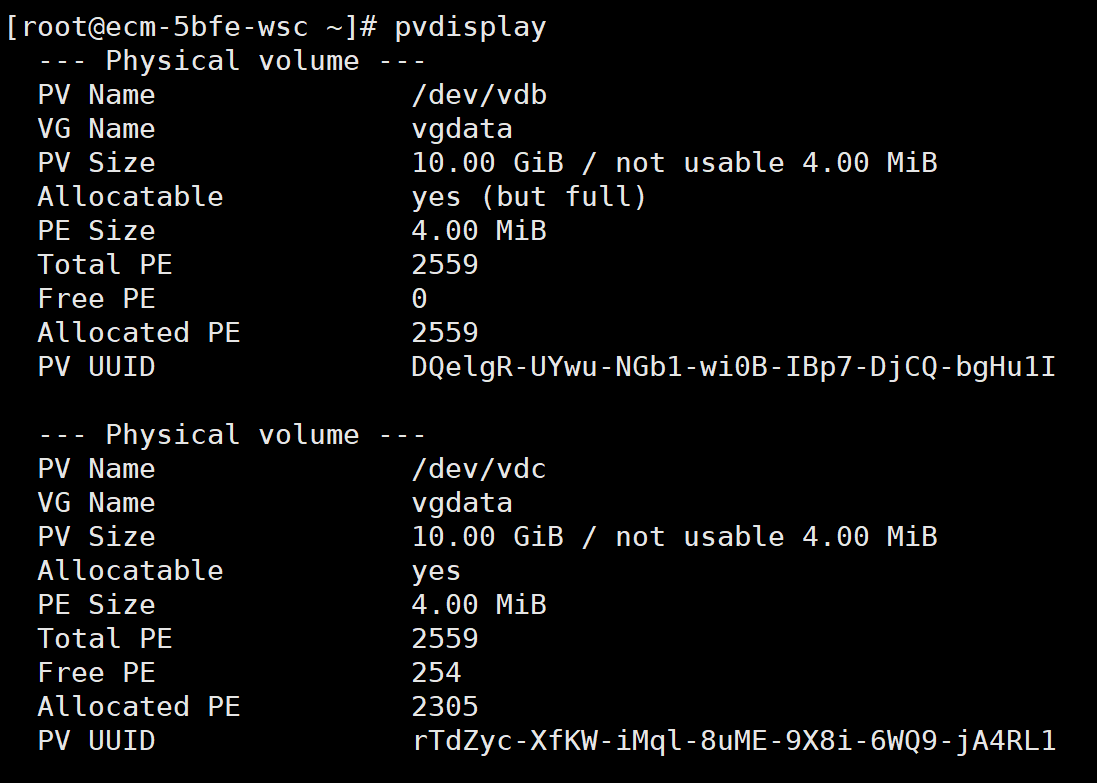Click the second Physical volume header
Viewport: 1097px width, 783px height.
(231, 435)
